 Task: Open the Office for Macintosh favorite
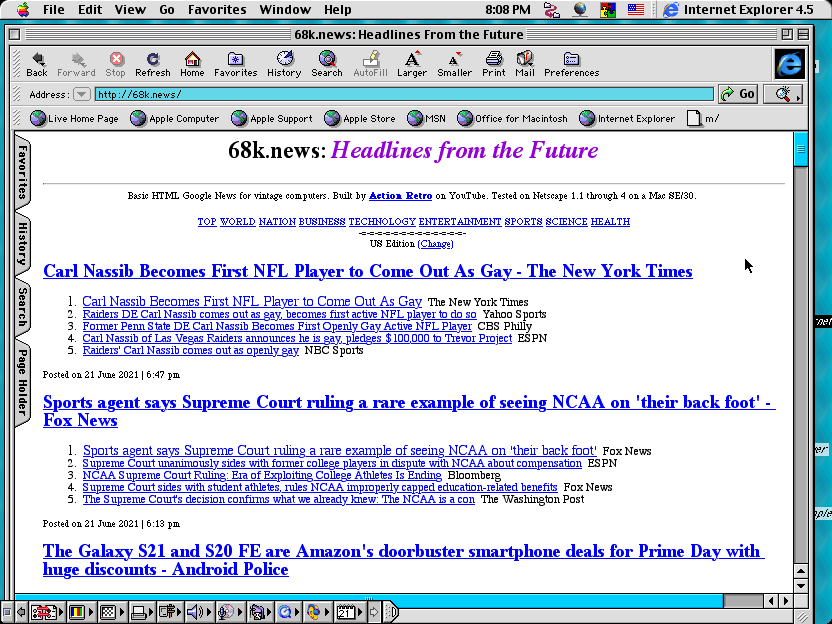pos(513,118)
